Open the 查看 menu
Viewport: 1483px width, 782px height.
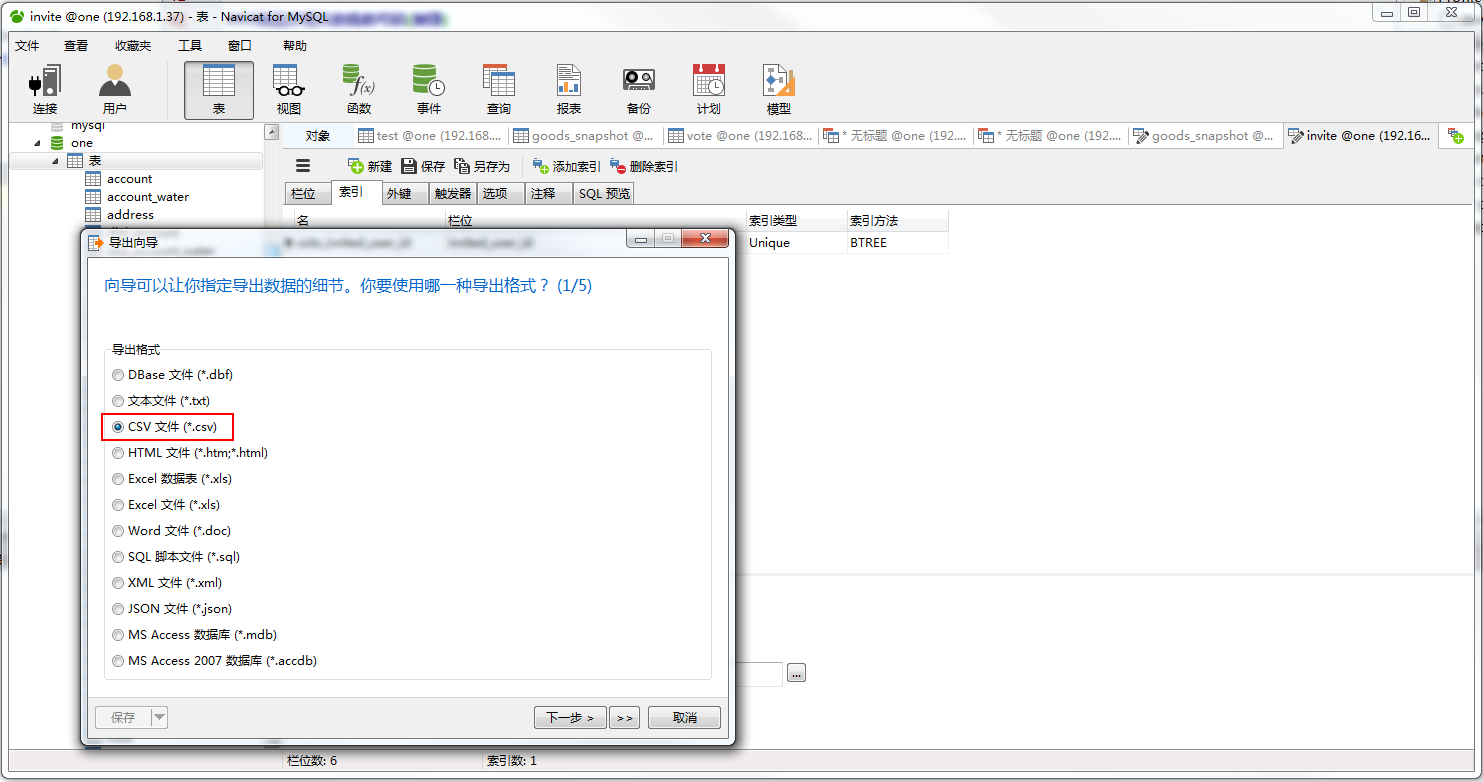[76, 46]
